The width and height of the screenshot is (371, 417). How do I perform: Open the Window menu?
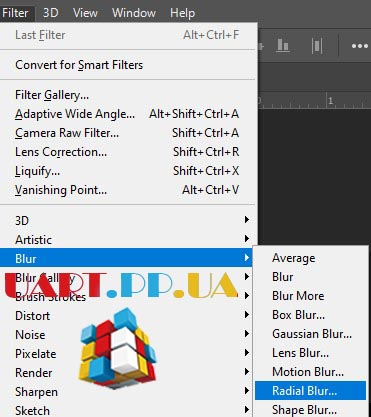pyautogui.click(x=134, y=13)
